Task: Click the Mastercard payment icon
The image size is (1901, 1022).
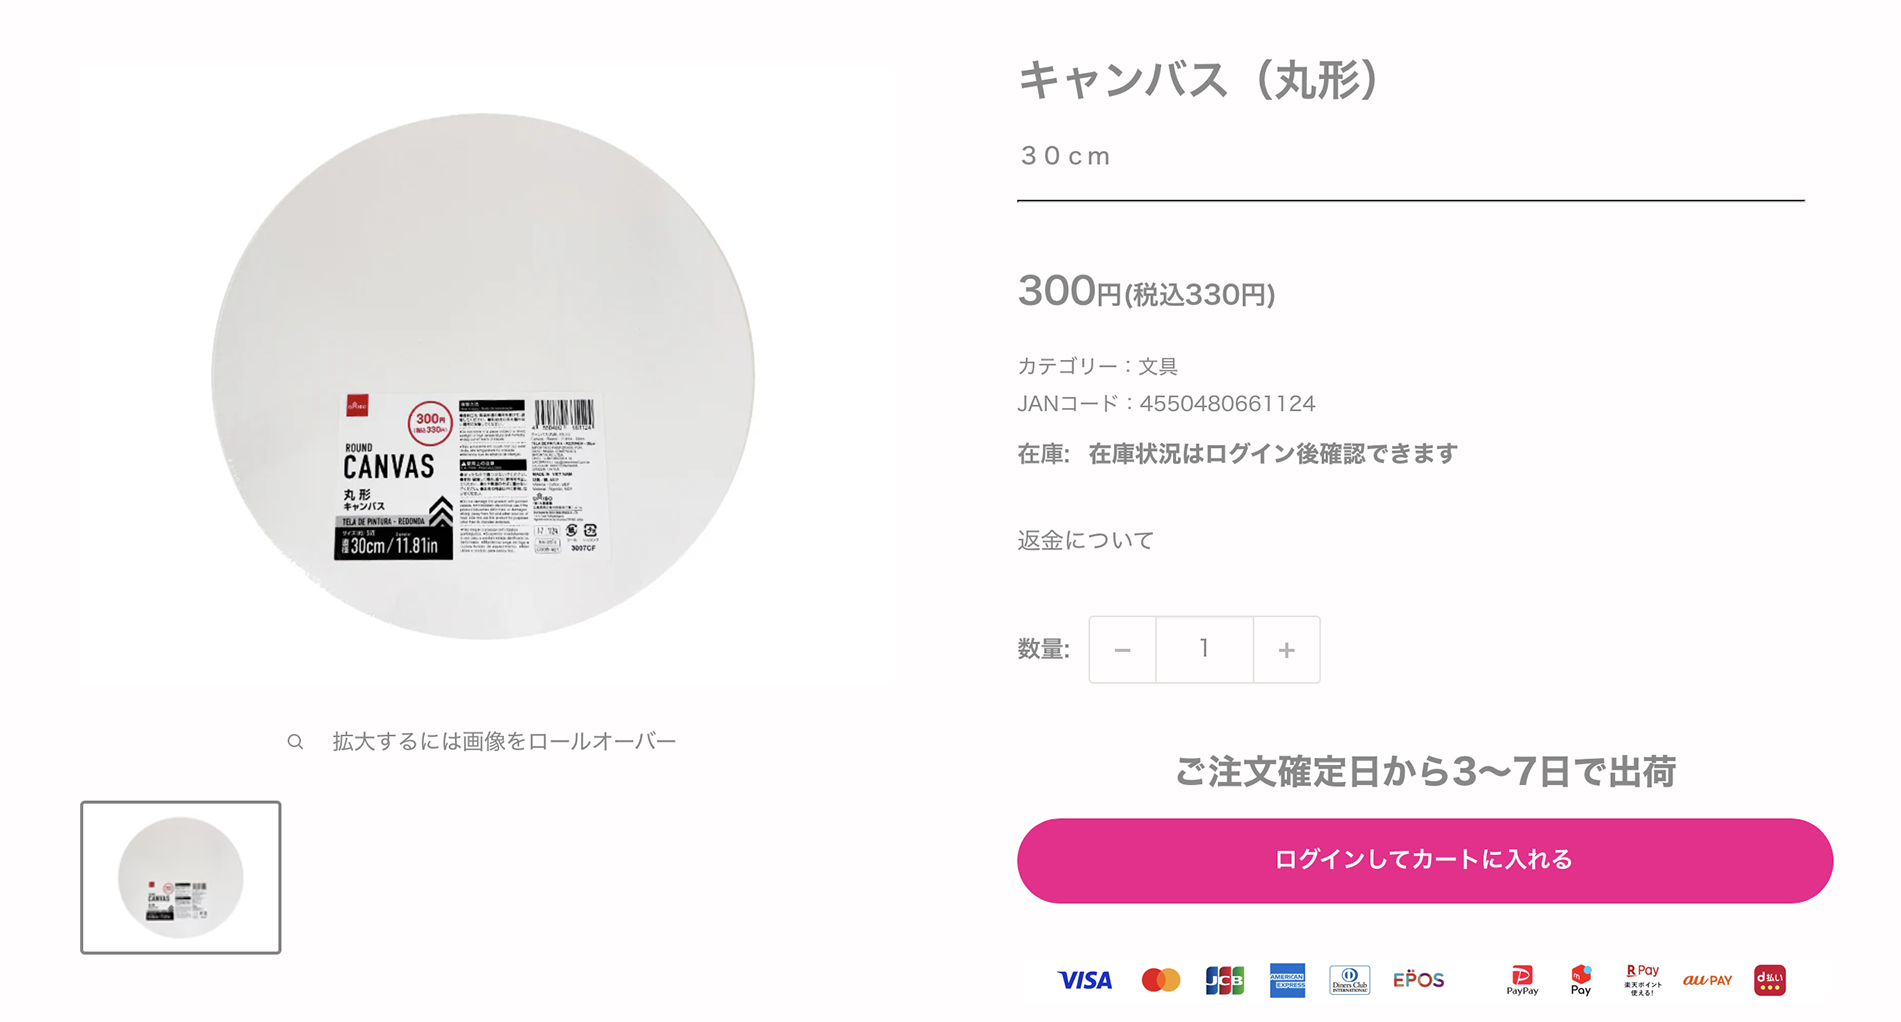Action: point(1160,980)
